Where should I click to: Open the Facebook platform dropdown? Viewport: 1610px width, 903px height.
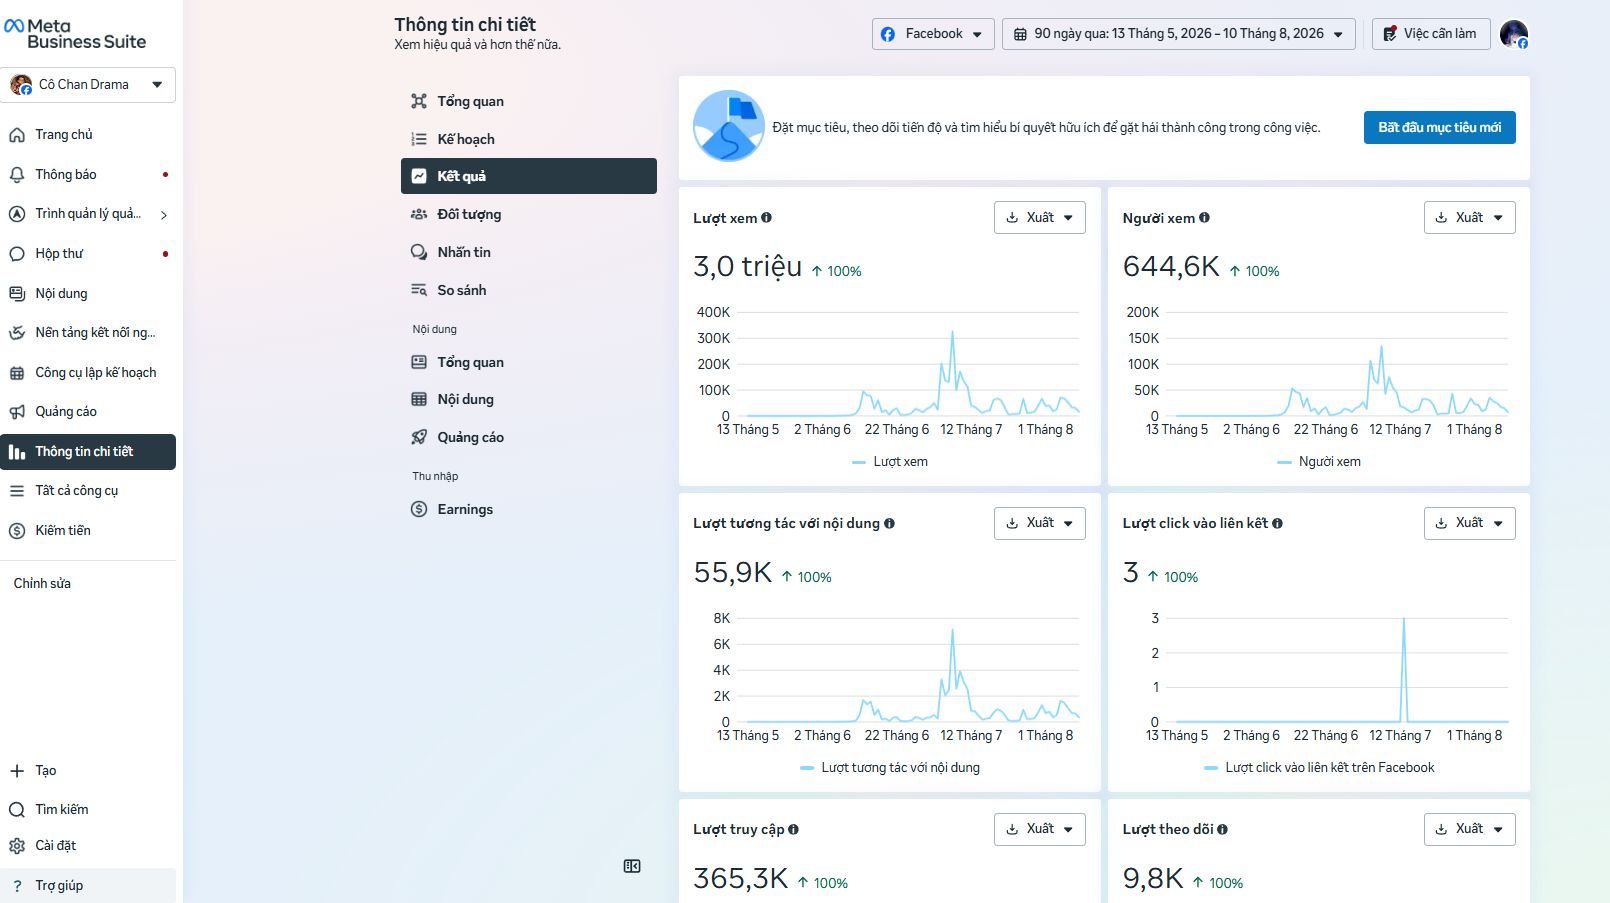(933, 34)
